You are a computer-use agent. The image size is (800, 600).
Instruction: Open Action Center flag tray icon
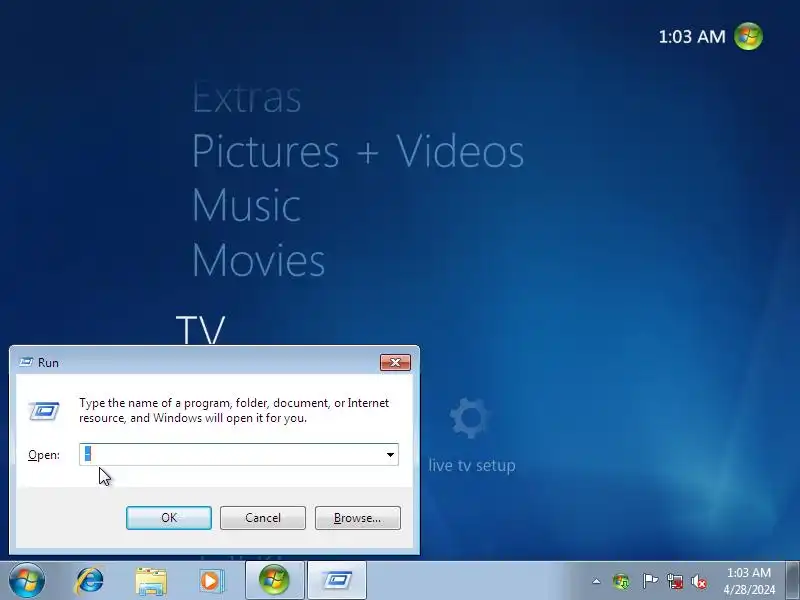pos(649,581)
